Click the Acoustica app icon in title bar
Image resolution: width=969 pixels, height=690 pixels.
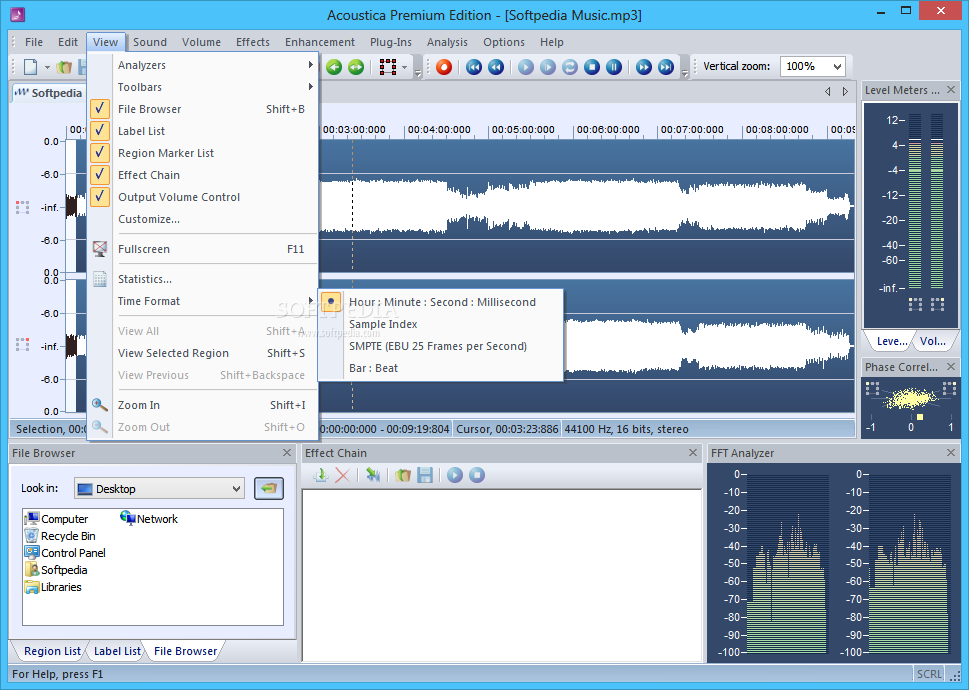[18, 14]
